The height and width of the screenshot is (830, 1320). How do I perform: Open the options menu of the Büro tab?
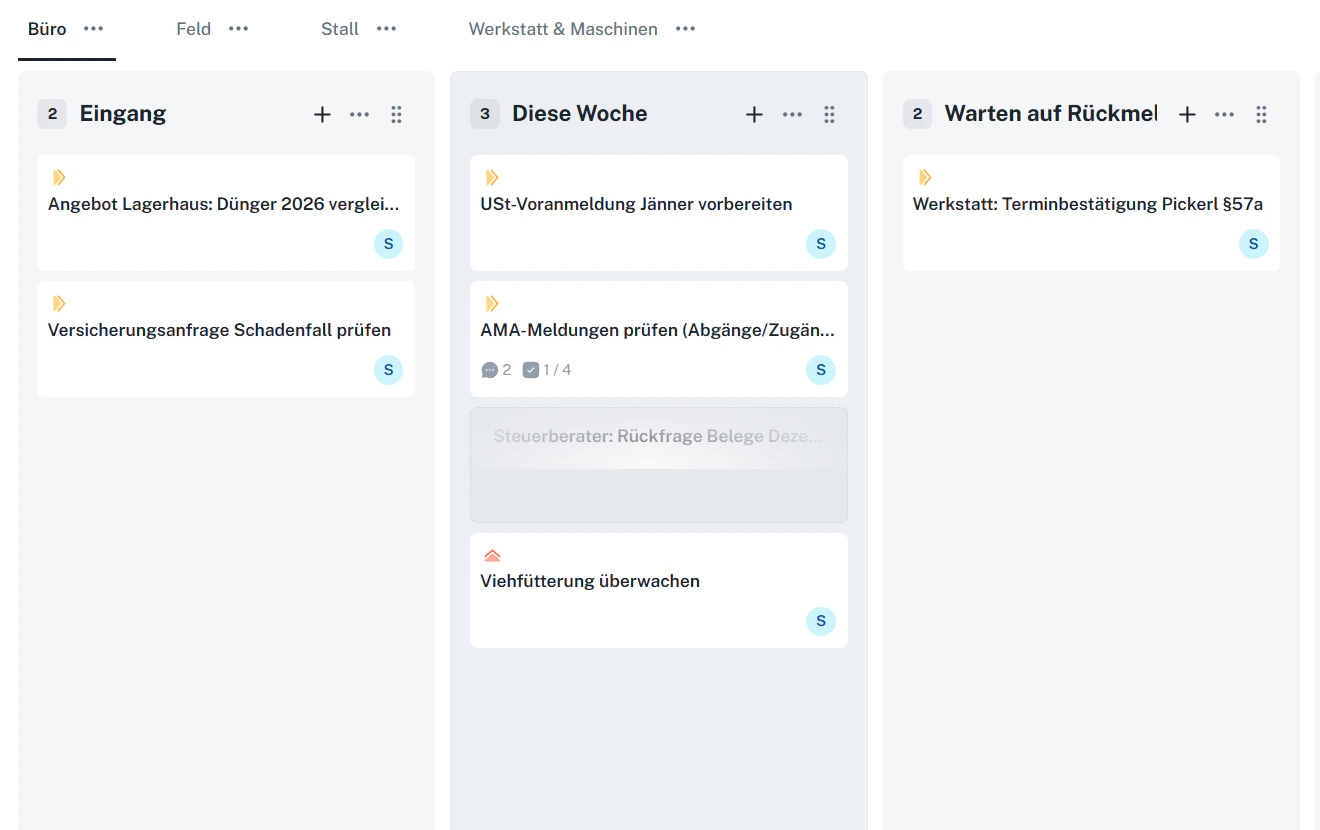[93, 29]
